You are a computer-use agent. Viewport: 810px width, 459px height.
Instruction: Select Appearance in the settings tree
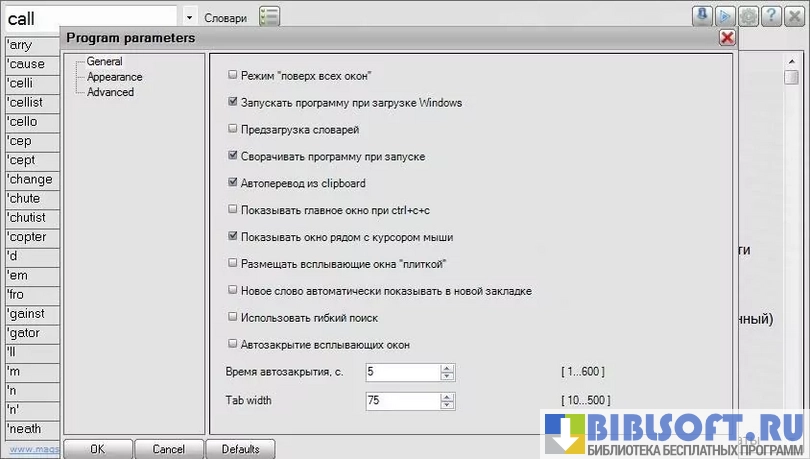[114, 77]
